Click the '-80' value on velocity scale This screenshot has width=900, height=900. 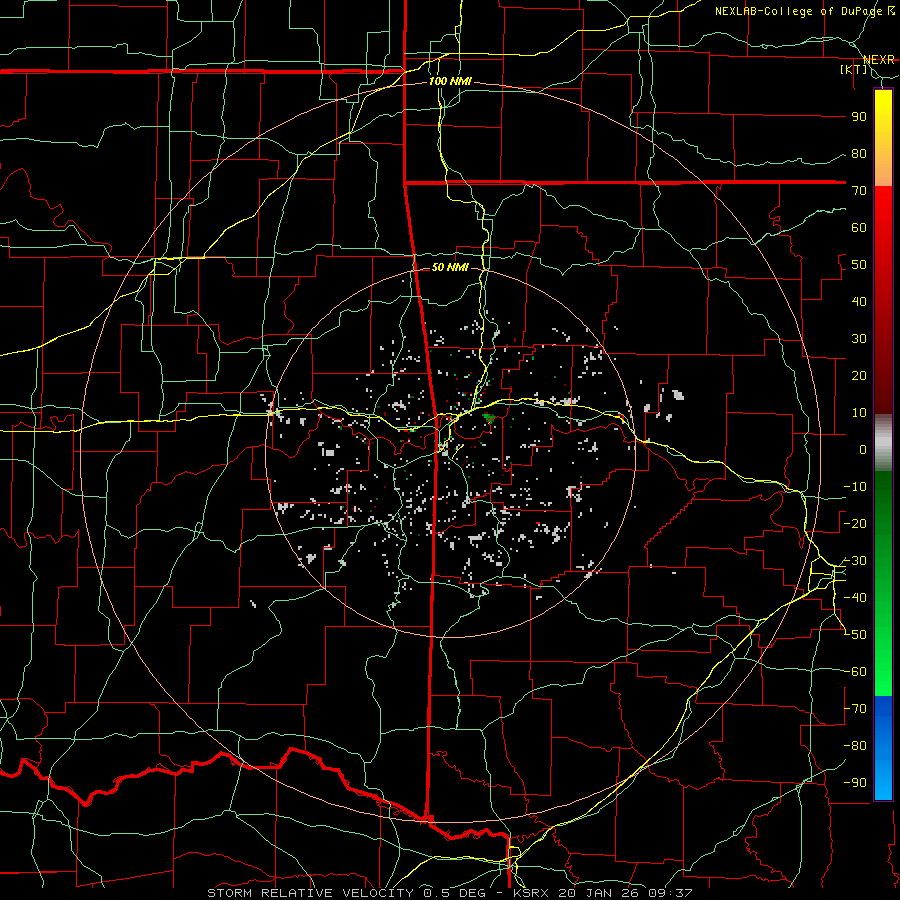[855, 746]
